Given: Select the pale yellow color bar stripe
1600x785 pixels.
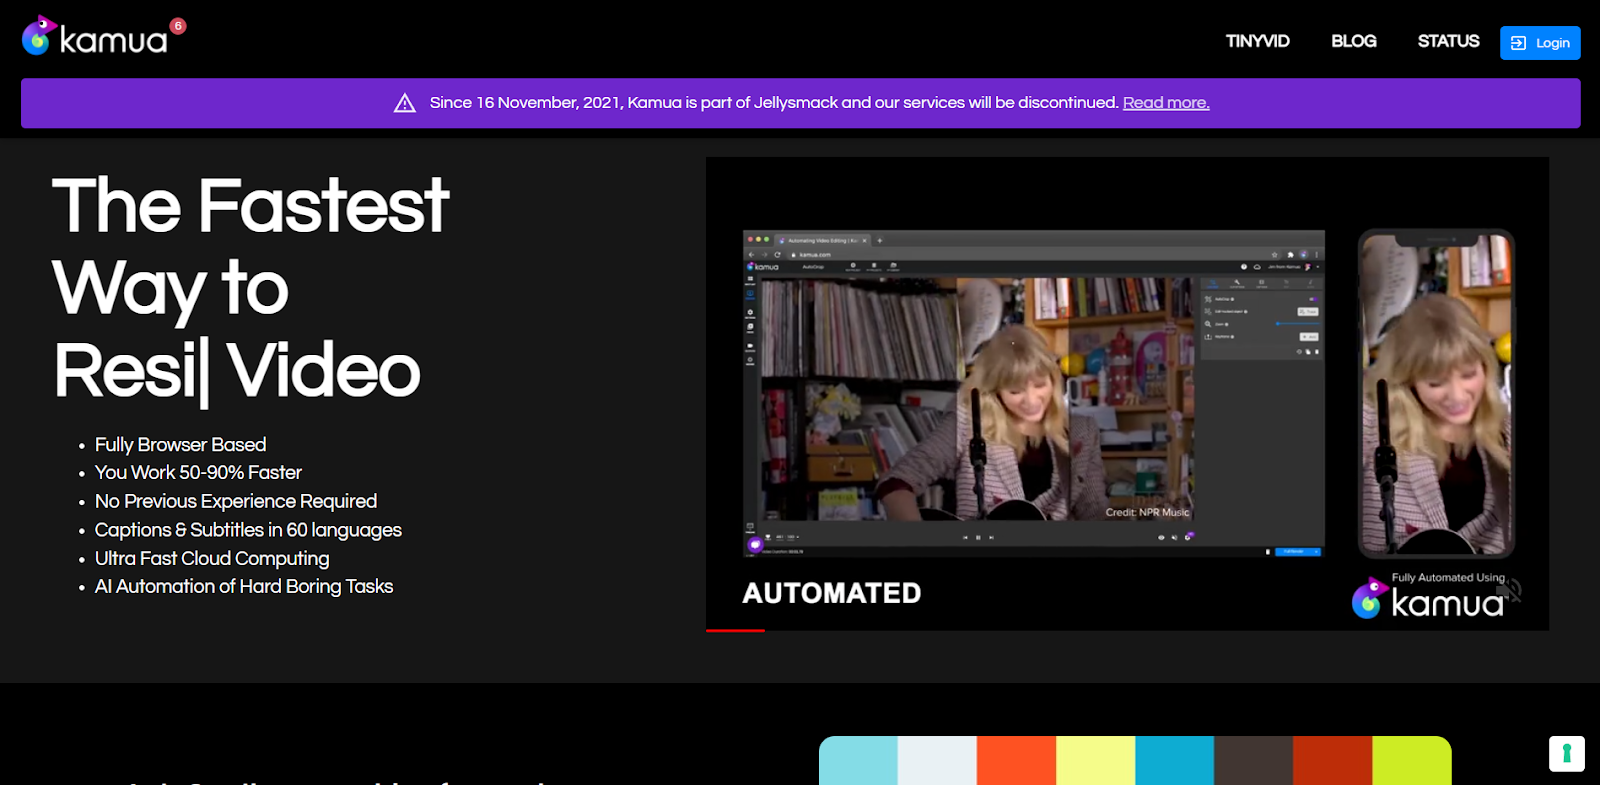Looking at the screenshot, I should [1095, 761].
